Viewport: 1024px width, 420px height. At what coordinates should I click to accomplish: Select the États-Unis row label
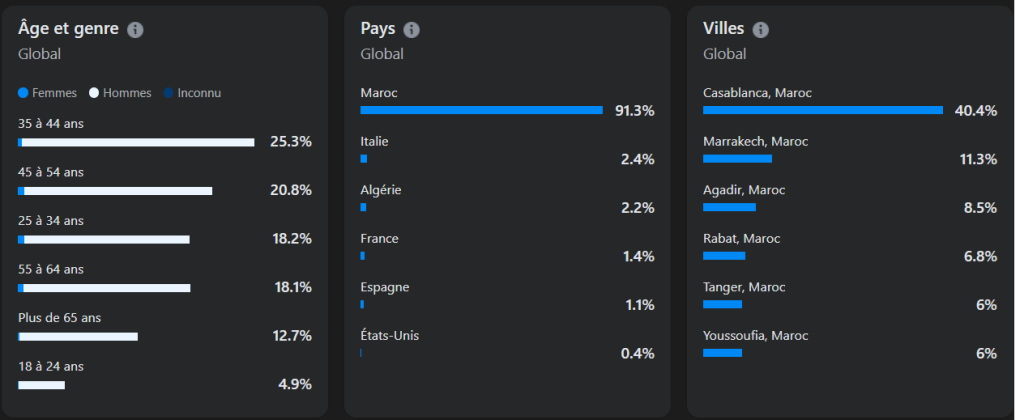tap(390, 335)
